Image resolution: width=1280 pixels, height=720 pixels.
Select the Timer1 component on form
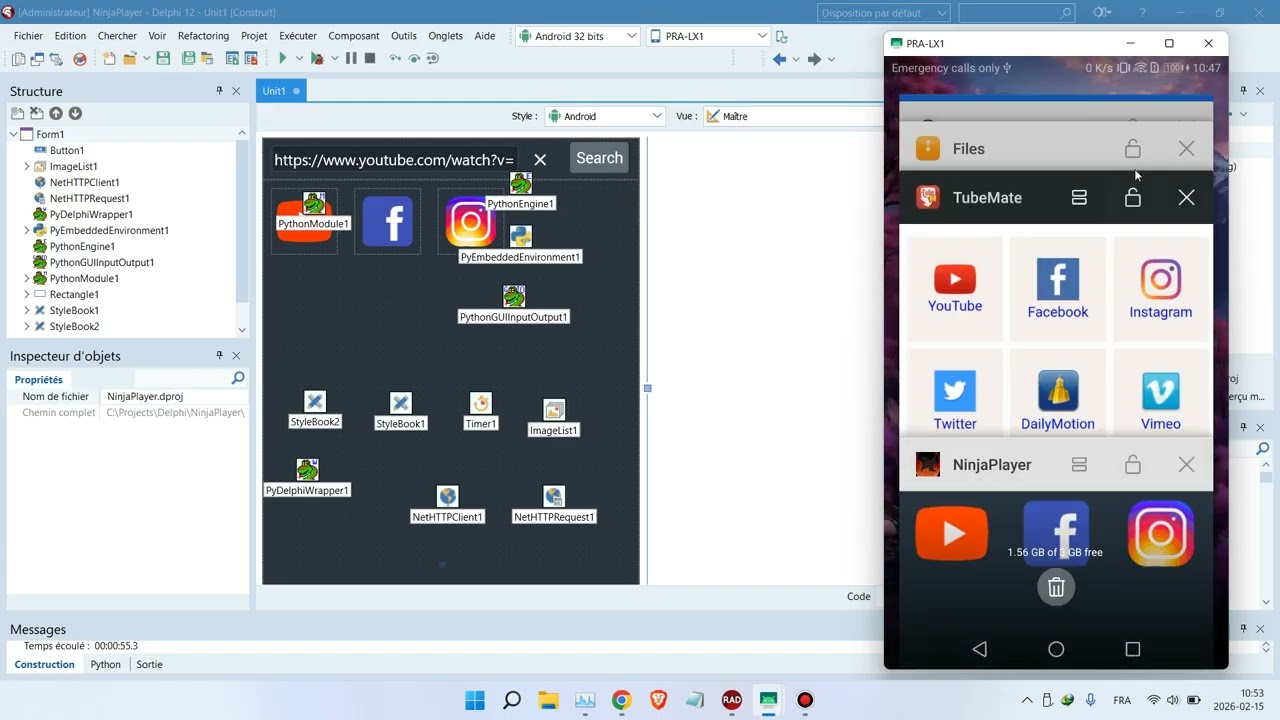pyautogui.click(x=481, y=403)
